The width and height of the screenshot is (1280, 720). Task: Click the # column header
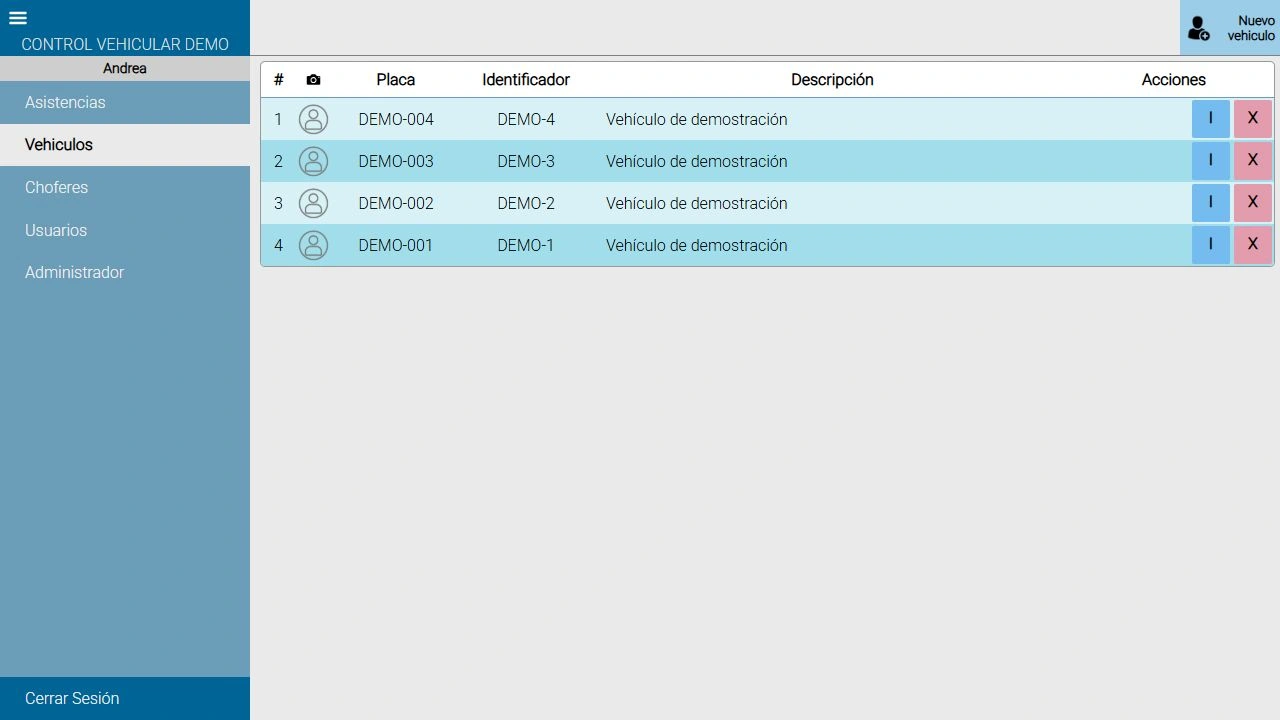(x=279, y=80)
